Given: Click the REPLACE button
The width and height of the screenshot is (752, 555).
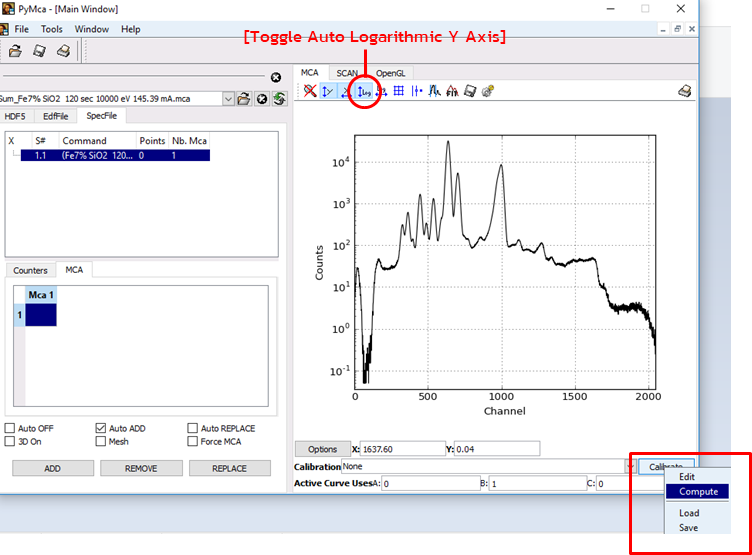Looking at the screenshot, I should [230, 468].
